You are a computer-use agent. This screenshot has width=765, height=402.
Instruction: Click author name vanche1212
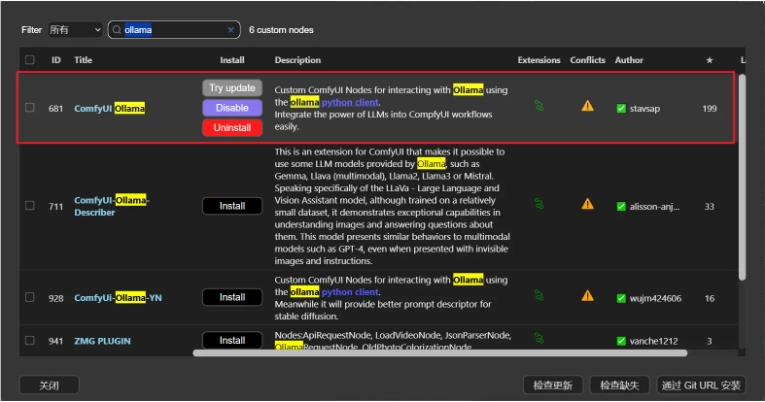[654, 341]
